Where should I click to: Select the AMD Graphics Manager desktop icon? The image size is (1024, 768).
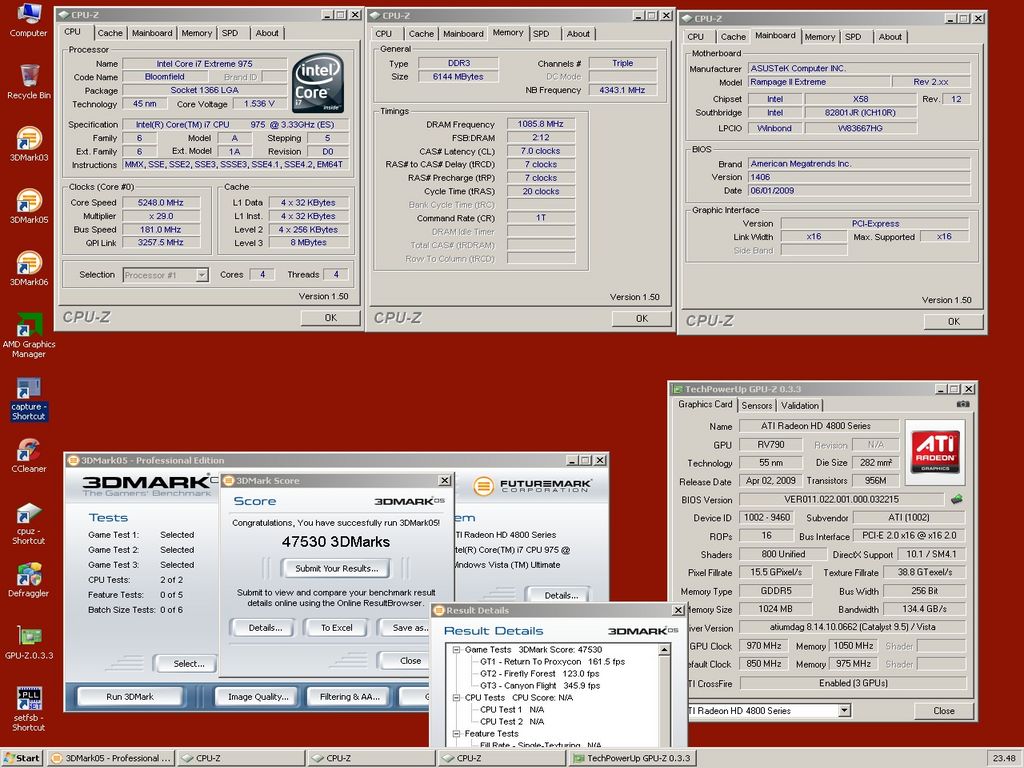click(x=29, y=336)
